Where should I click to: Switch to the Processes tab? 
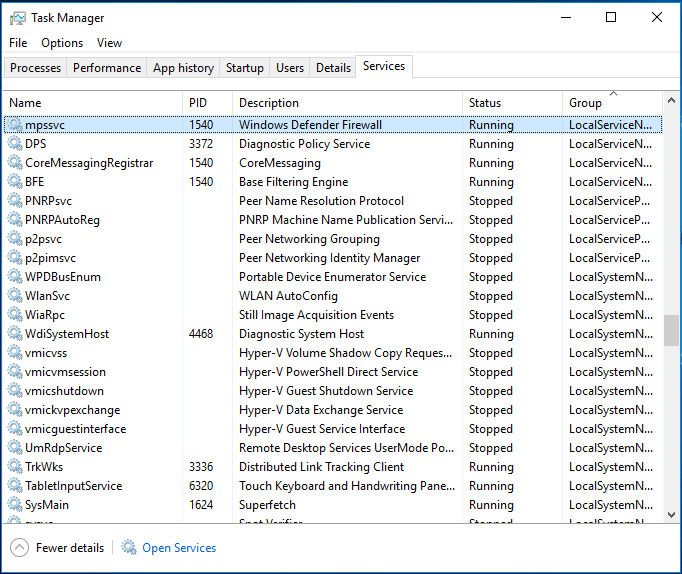click(35, 68)
